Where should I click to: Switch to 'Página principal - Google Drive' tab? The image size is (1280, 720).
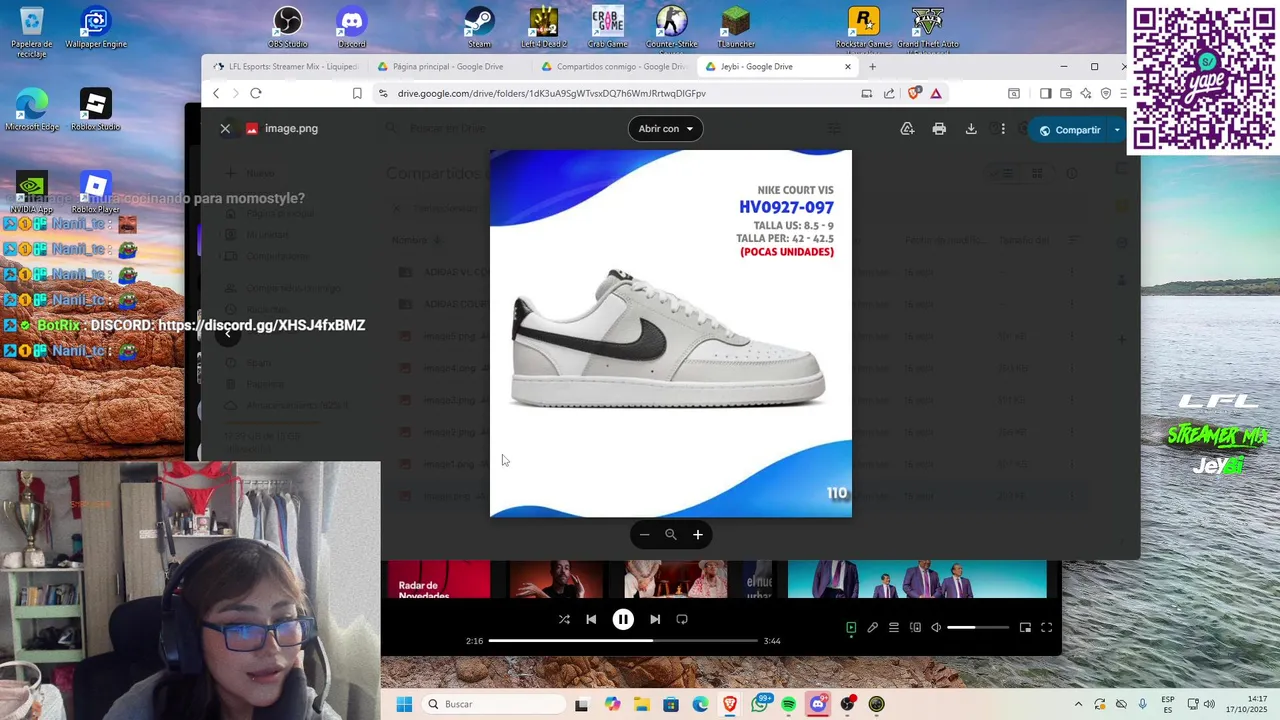[448, 67]
